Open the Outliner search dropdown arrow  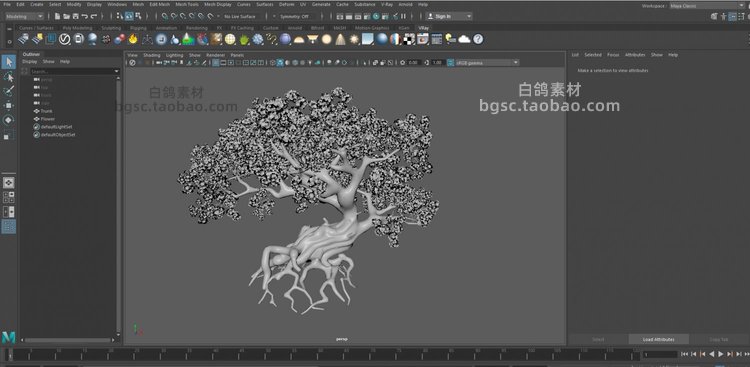[116, 71]
